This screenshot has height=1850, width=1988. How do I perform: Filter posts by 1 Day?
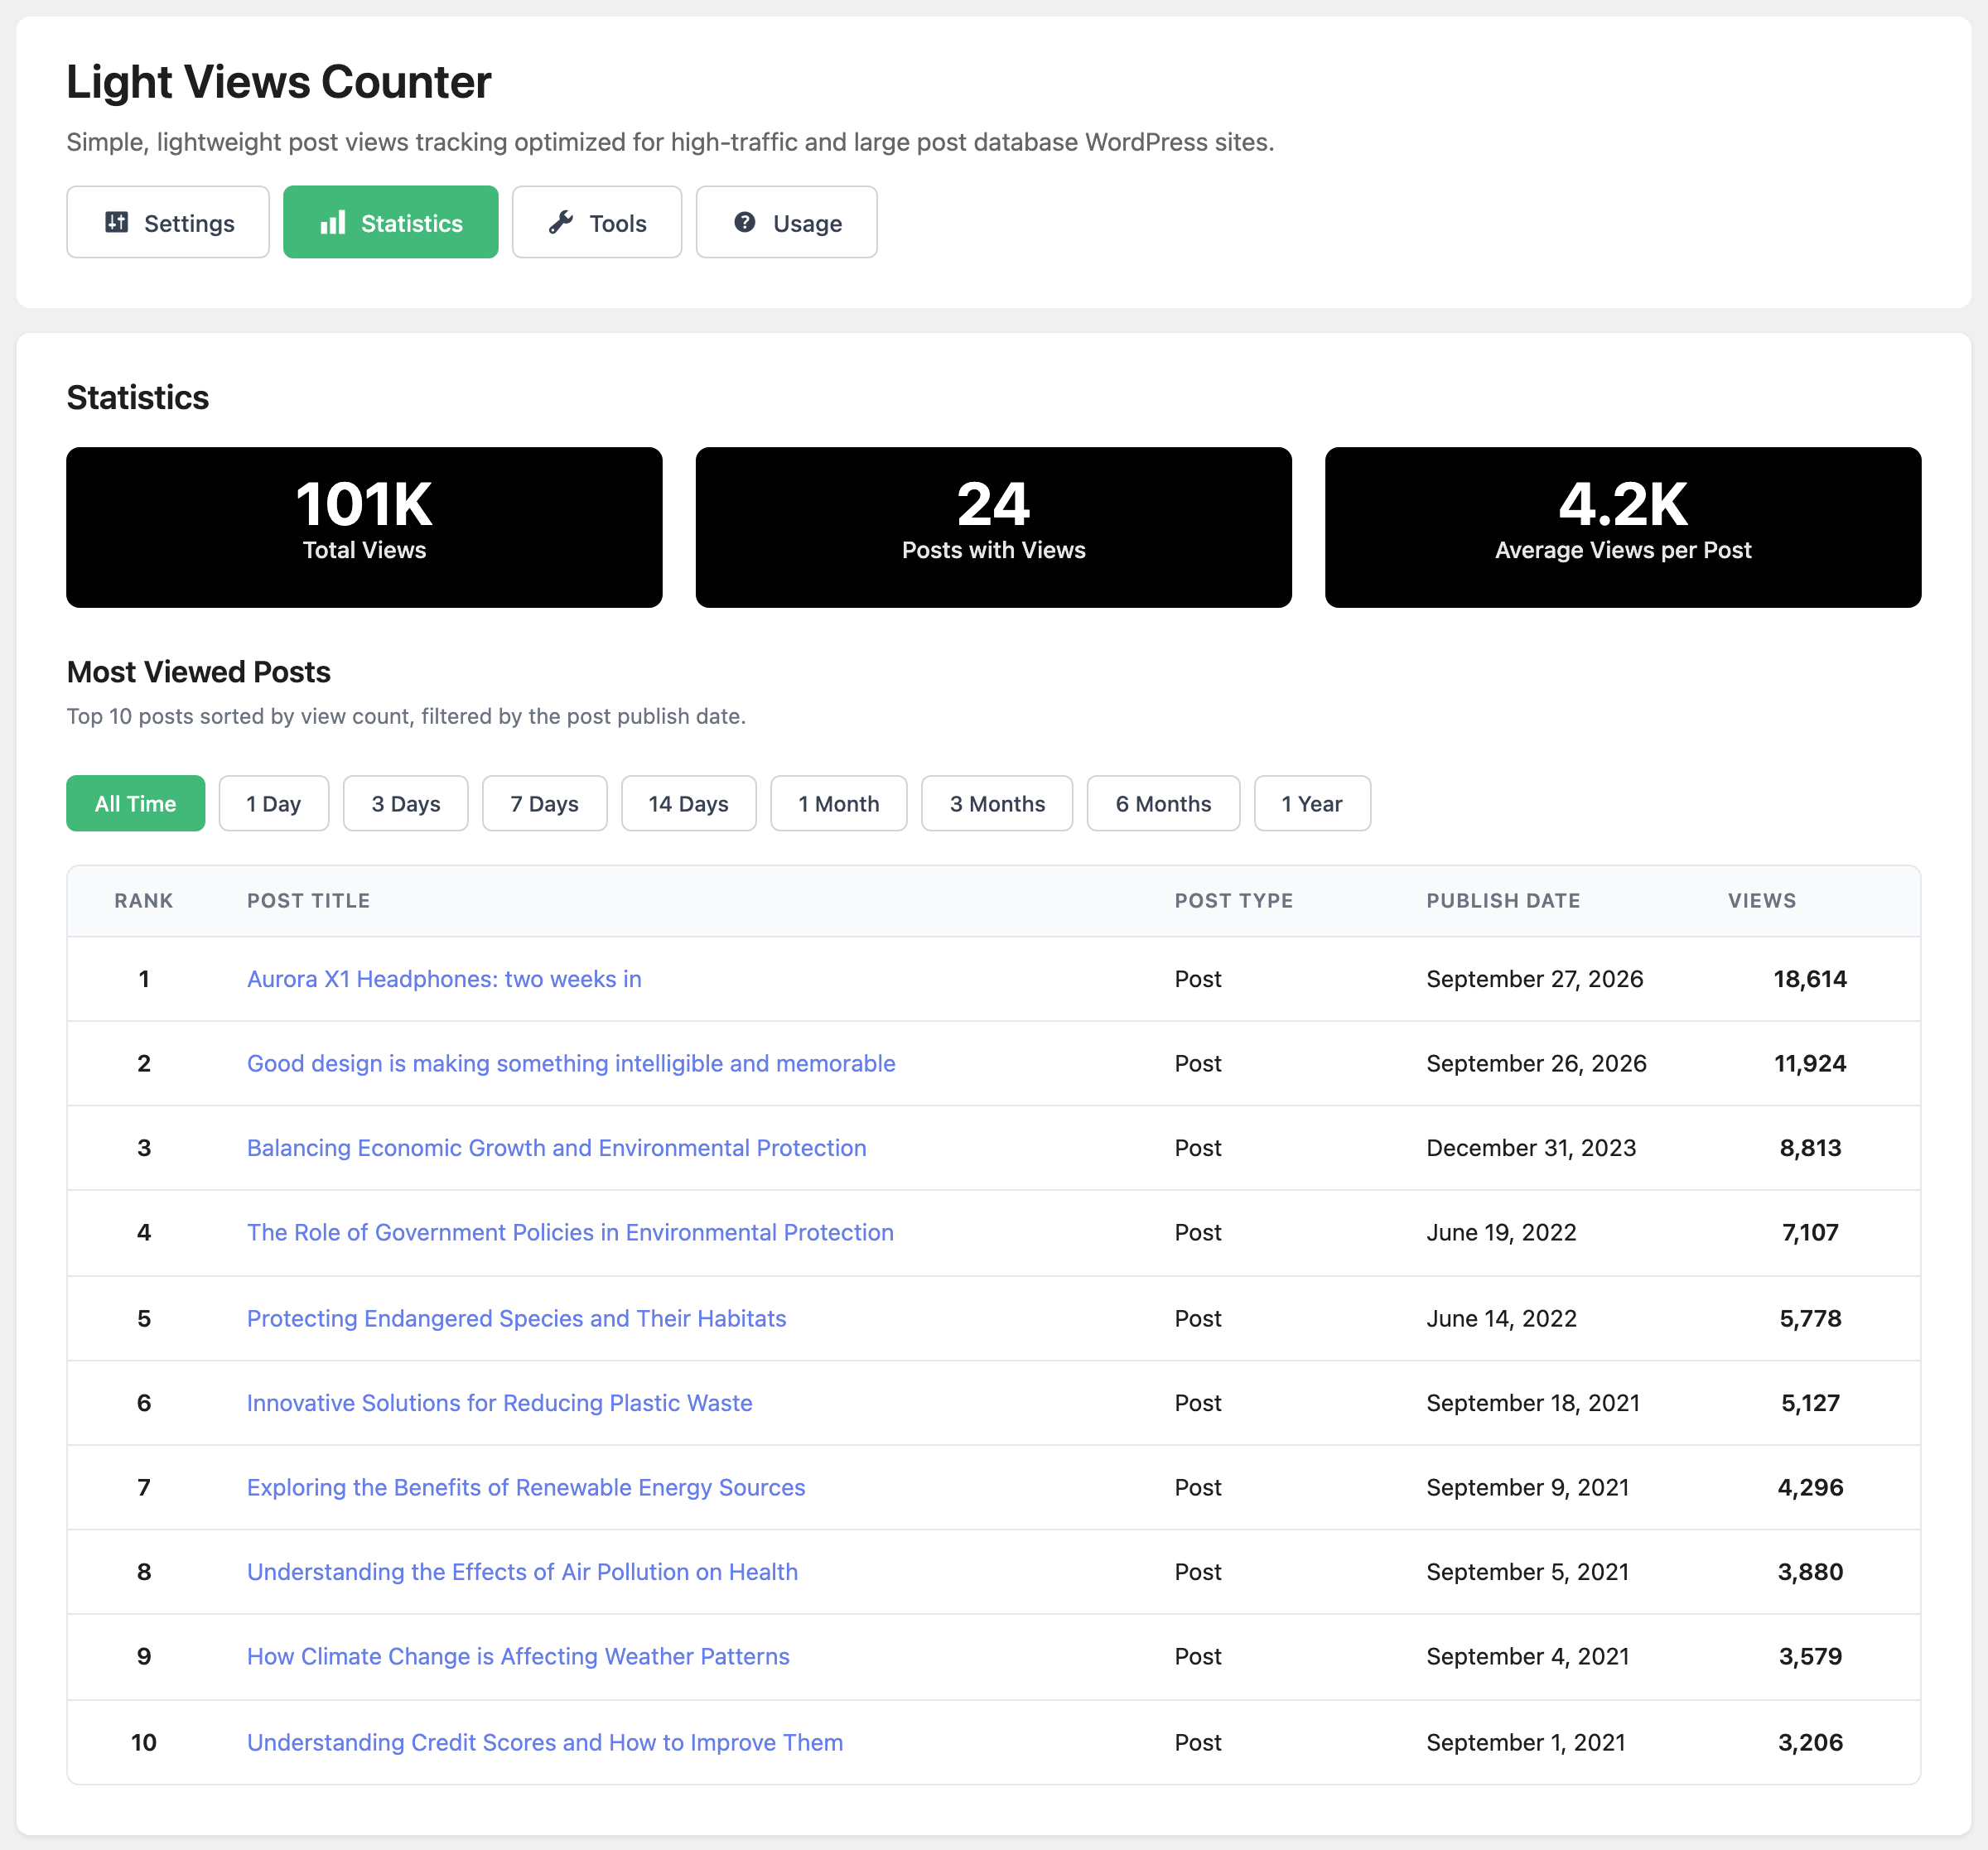(274, 803)
